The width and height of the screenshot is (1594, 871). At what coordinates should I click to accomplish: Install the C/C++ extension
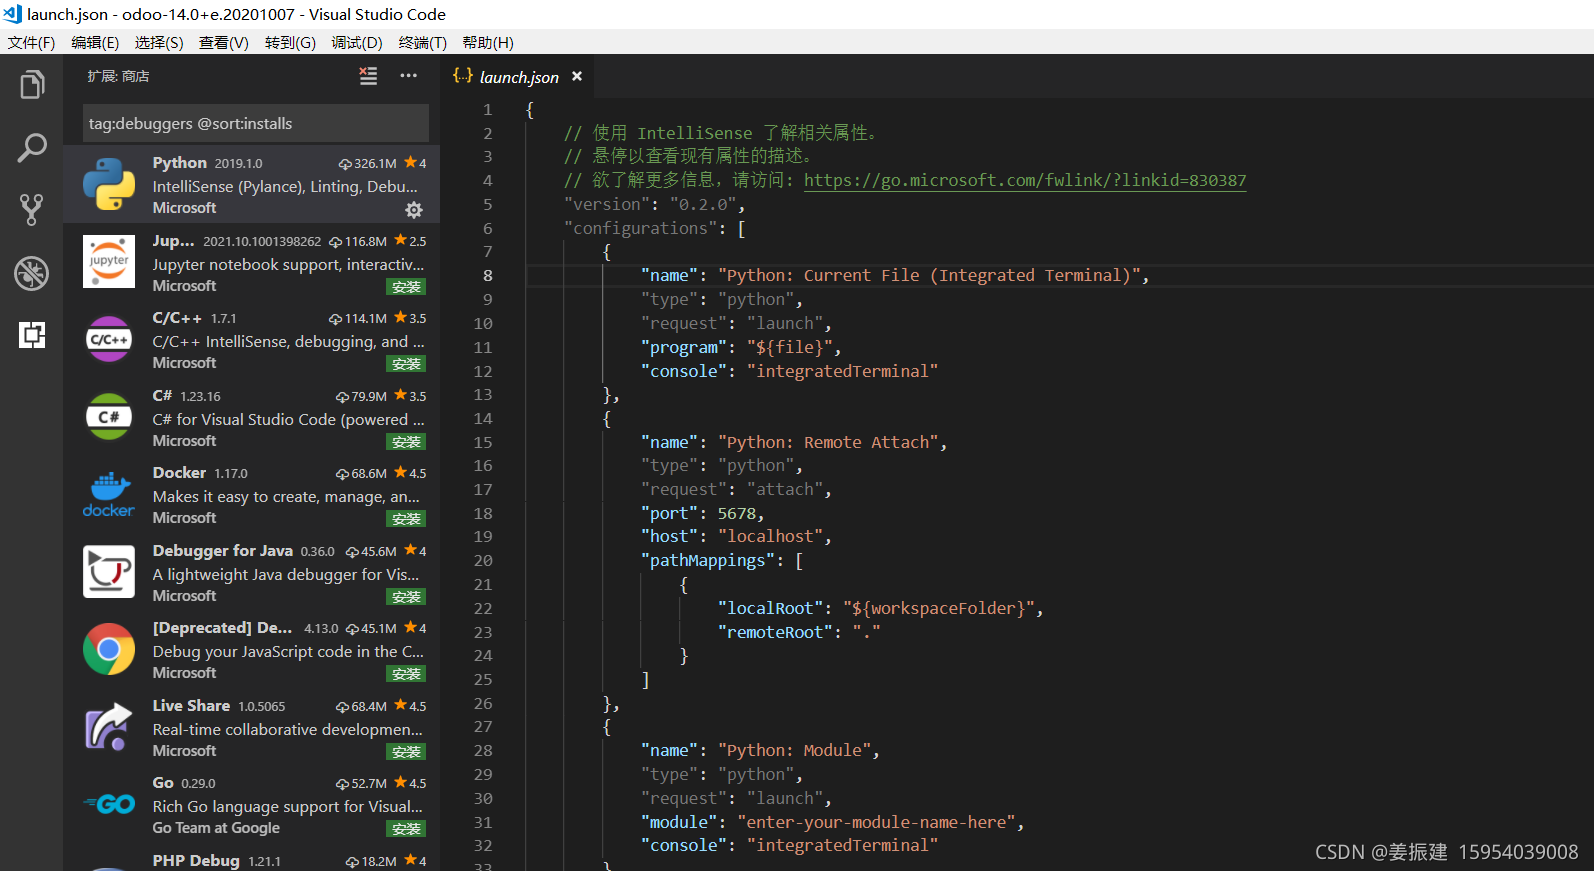[x=407, y=364]
